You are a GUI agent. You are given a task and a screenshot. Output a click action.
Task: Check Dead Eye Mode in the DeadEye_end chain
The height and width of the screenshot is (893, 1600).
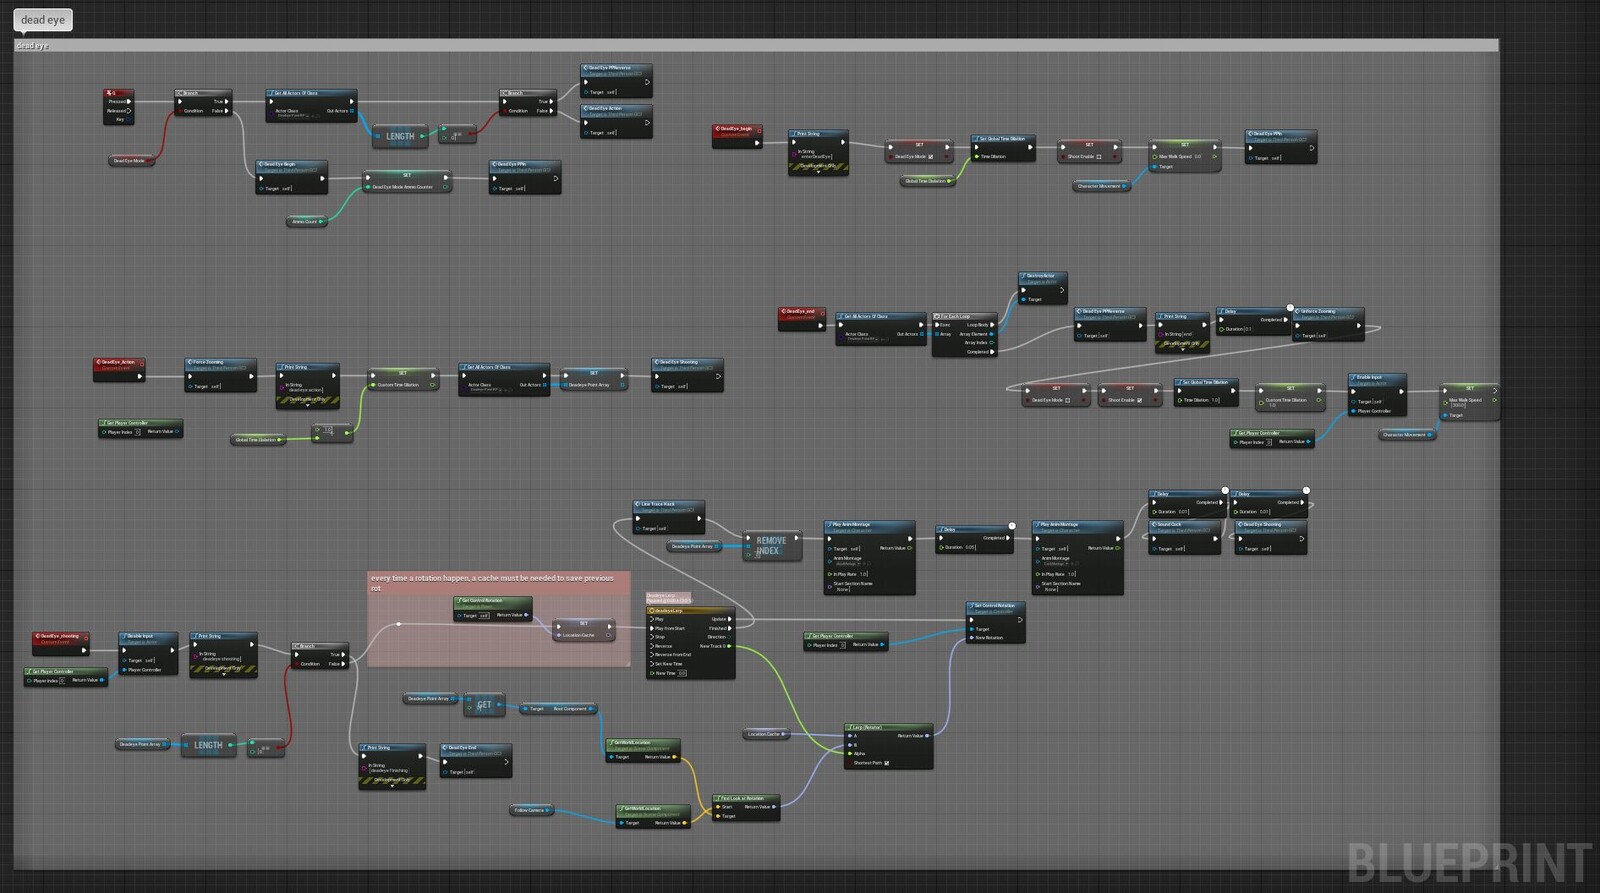pos(1068,400)
